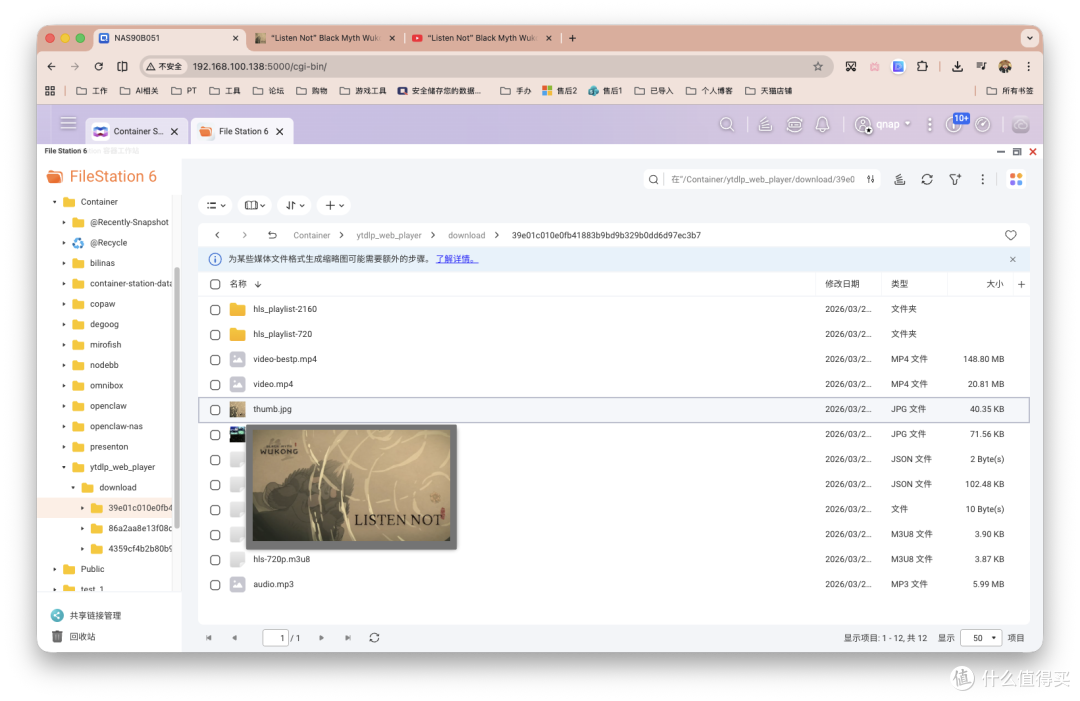
Task: Click the cloud icon in QTS header
Action: click(1020, 125)
